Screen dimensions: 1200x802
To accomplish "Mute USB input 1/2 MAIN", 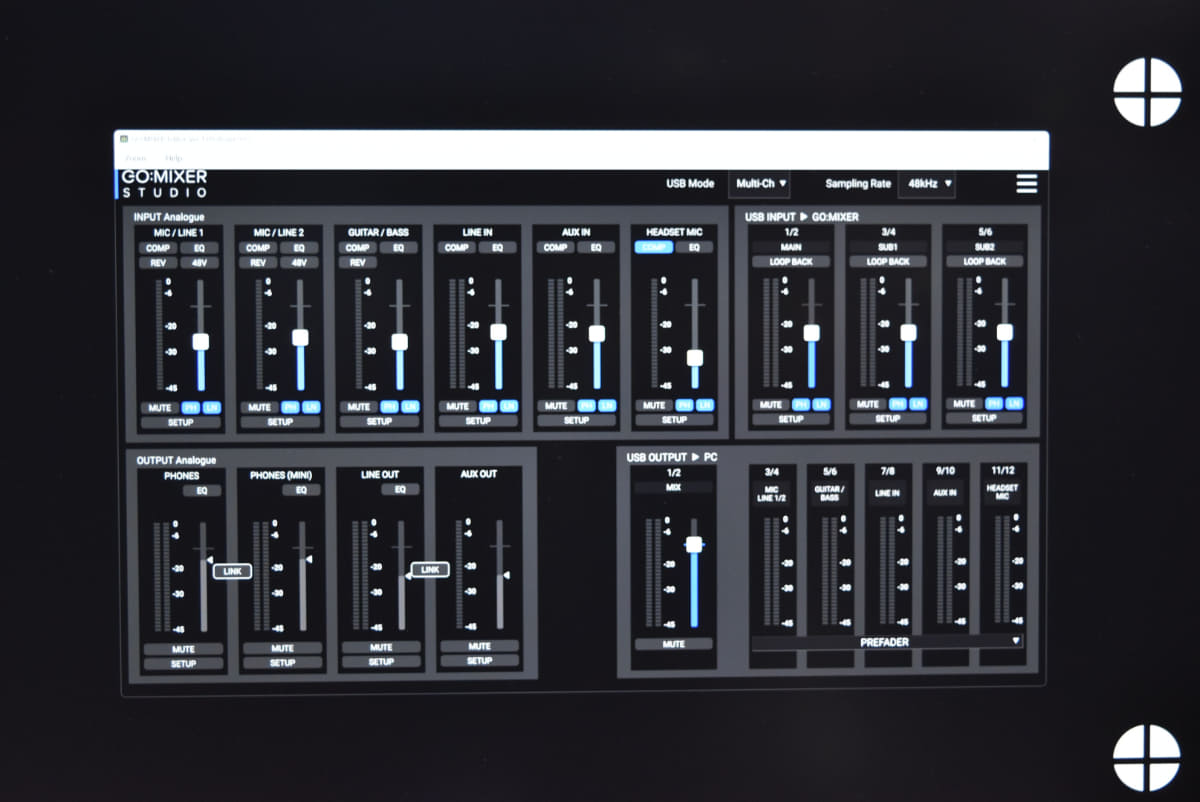I will pyautogui.click(x=771, y=405).
